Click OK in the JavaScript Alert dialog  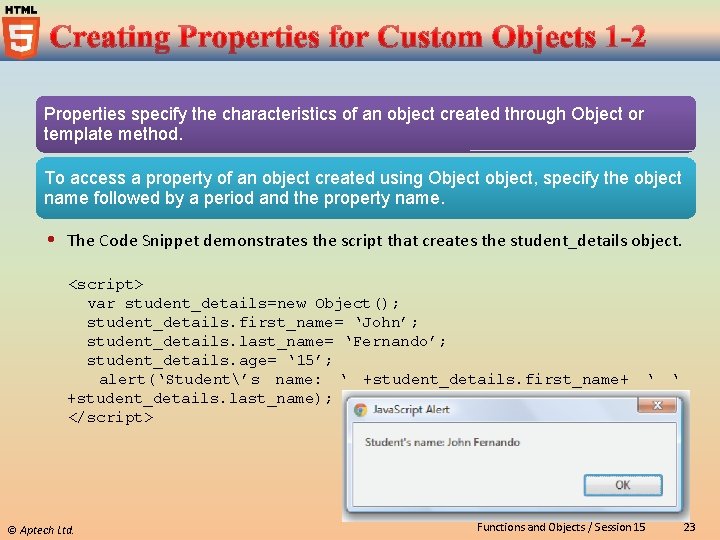pos(623,485)
